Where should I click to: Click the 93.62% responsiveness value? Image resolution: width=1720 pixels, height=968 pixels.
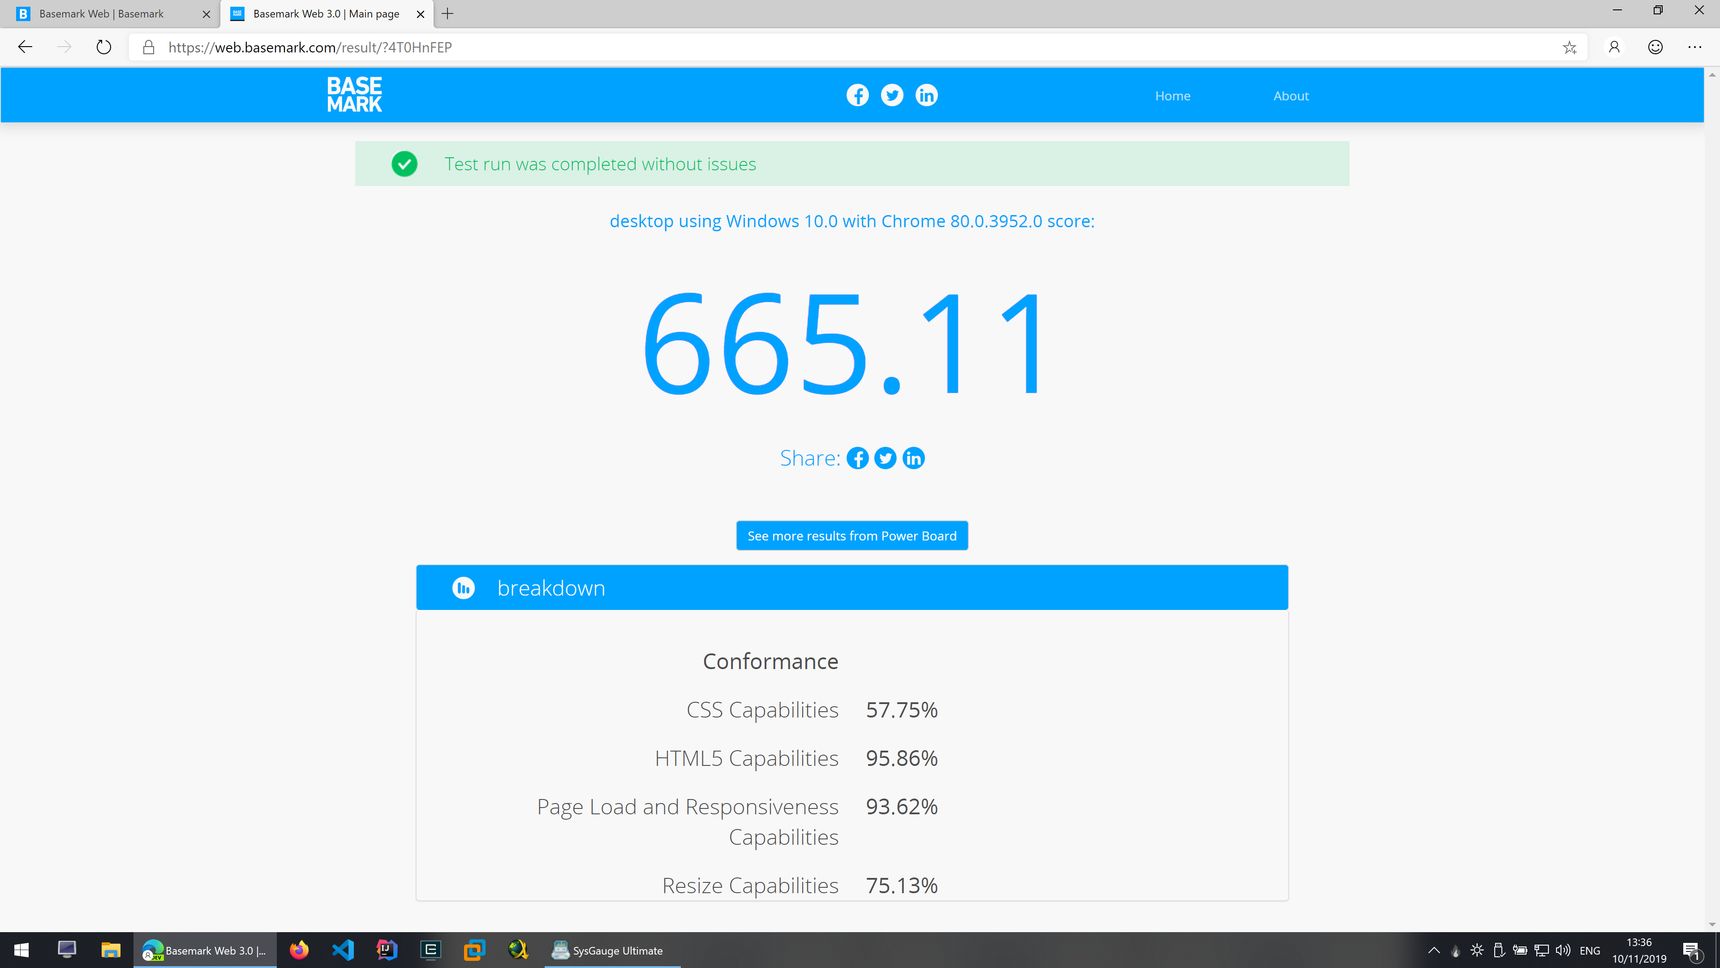(901, 807)
